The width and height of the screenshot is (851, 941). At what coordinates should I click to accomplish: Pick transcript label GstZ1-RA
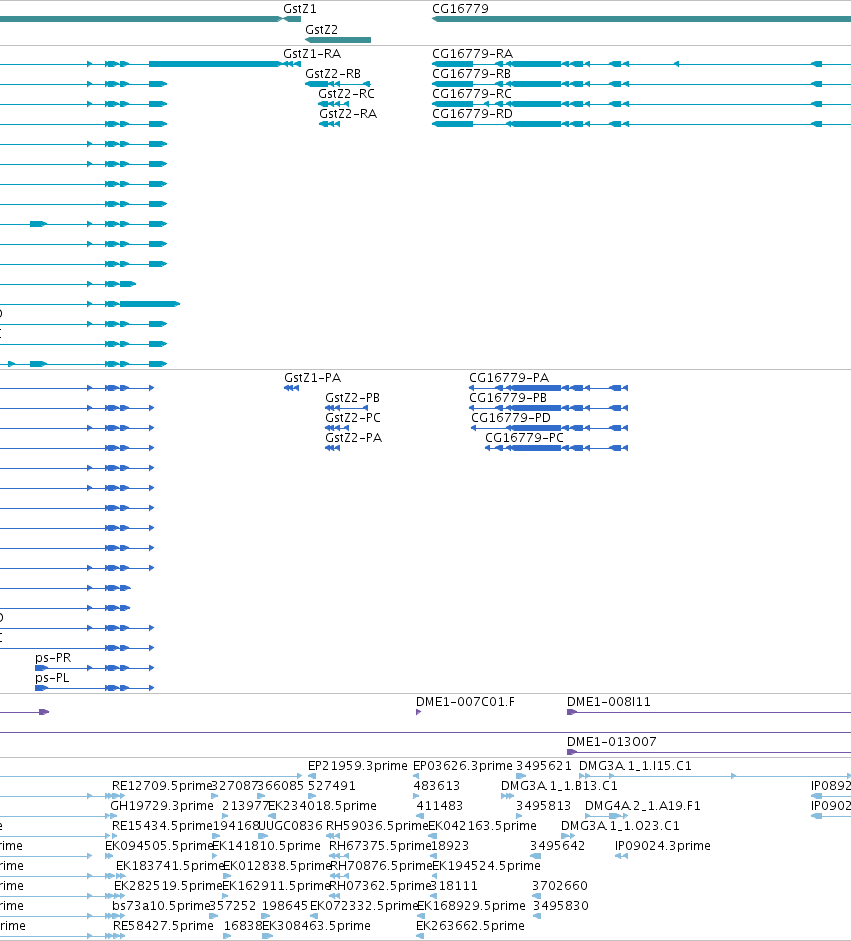point(312,54)
